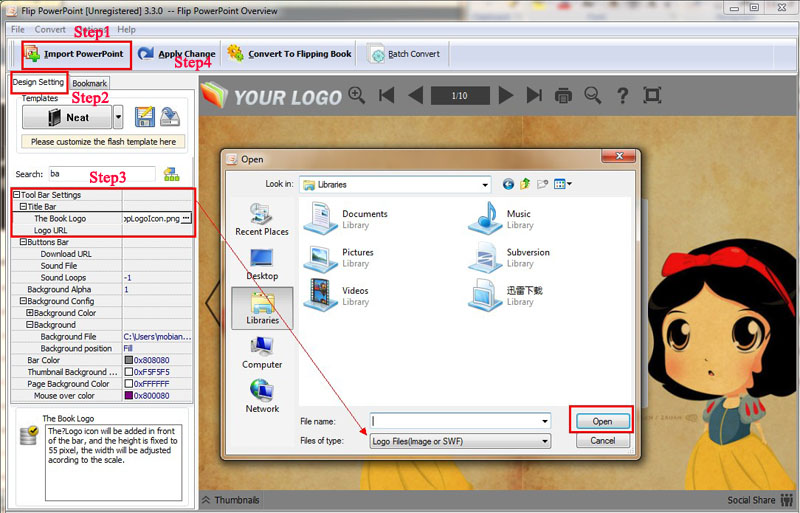Click the tree view icon beside Search

point(171,174)
